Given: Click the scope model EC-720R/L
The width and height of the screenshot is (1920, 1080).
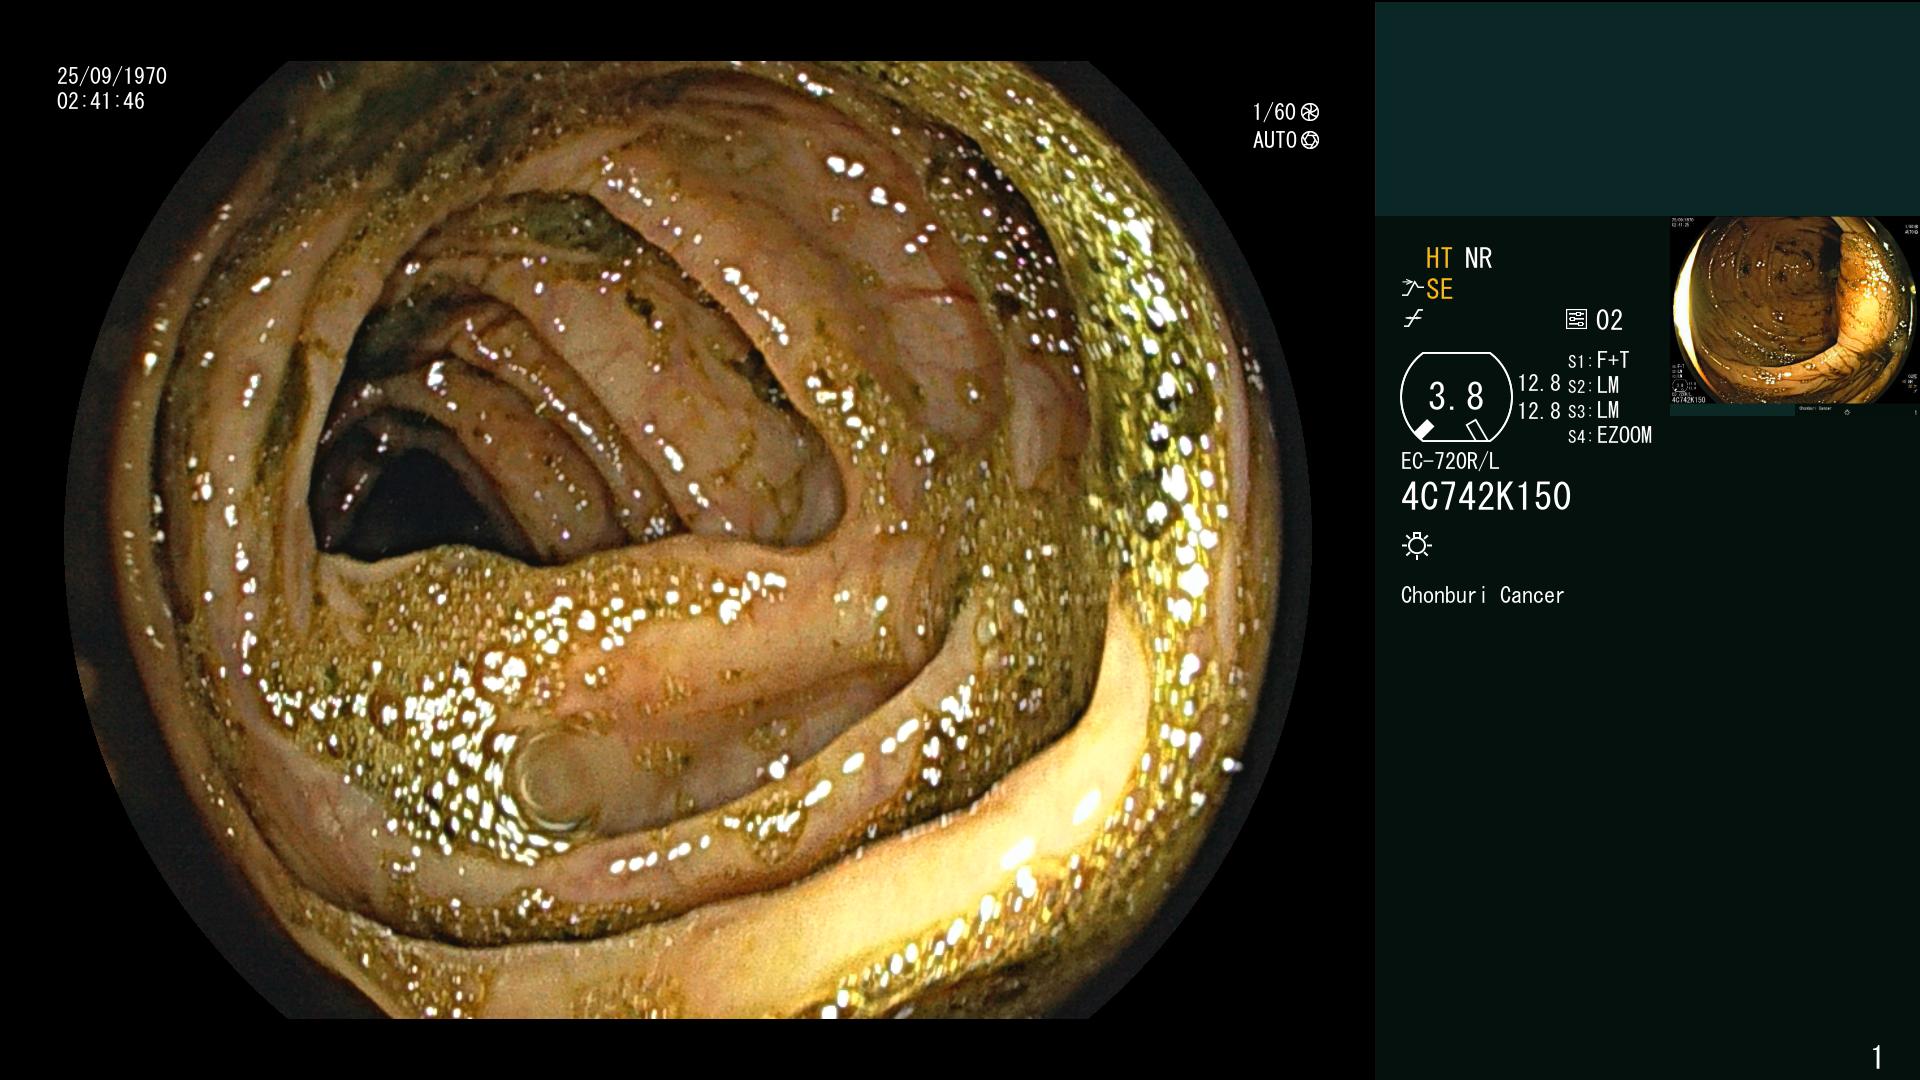Looking at the screenshot, I should [1450, 461].
